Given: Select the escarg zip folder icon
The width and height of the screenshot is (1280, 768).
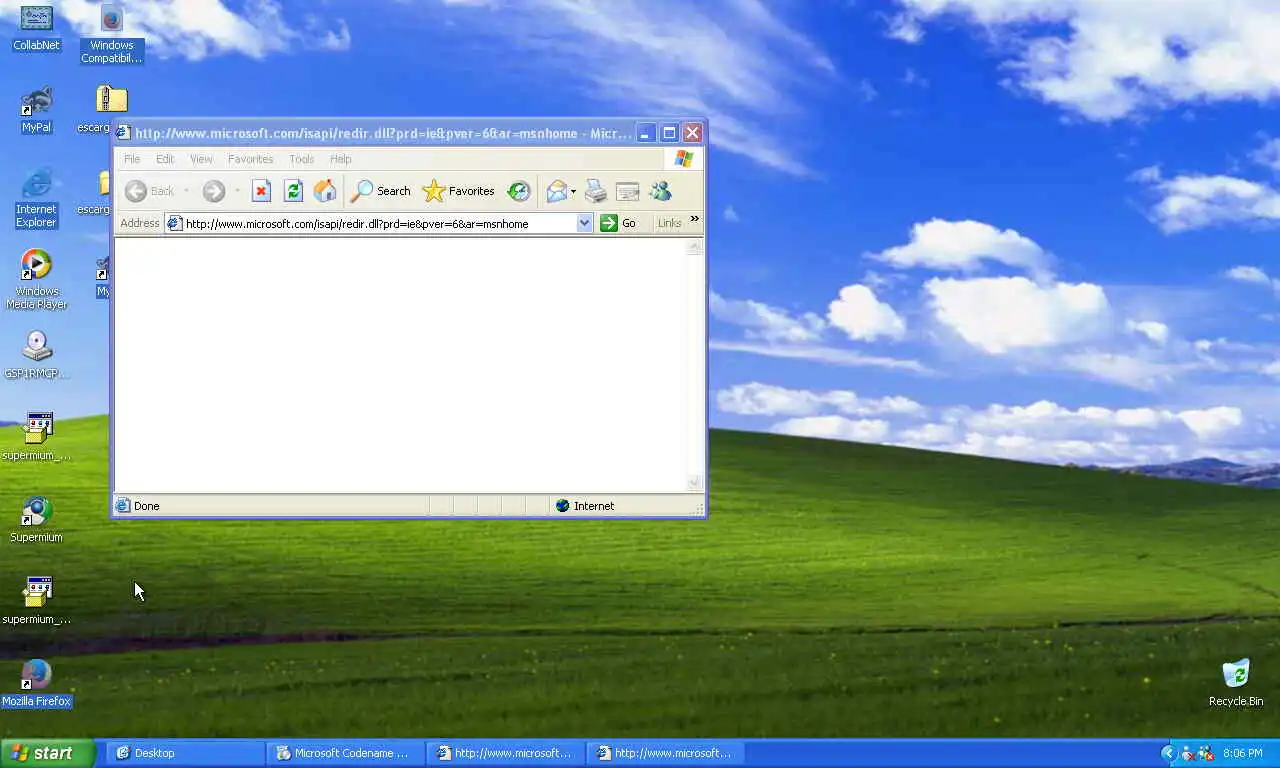Looking at the screenshot, I should tap(111, 99).
